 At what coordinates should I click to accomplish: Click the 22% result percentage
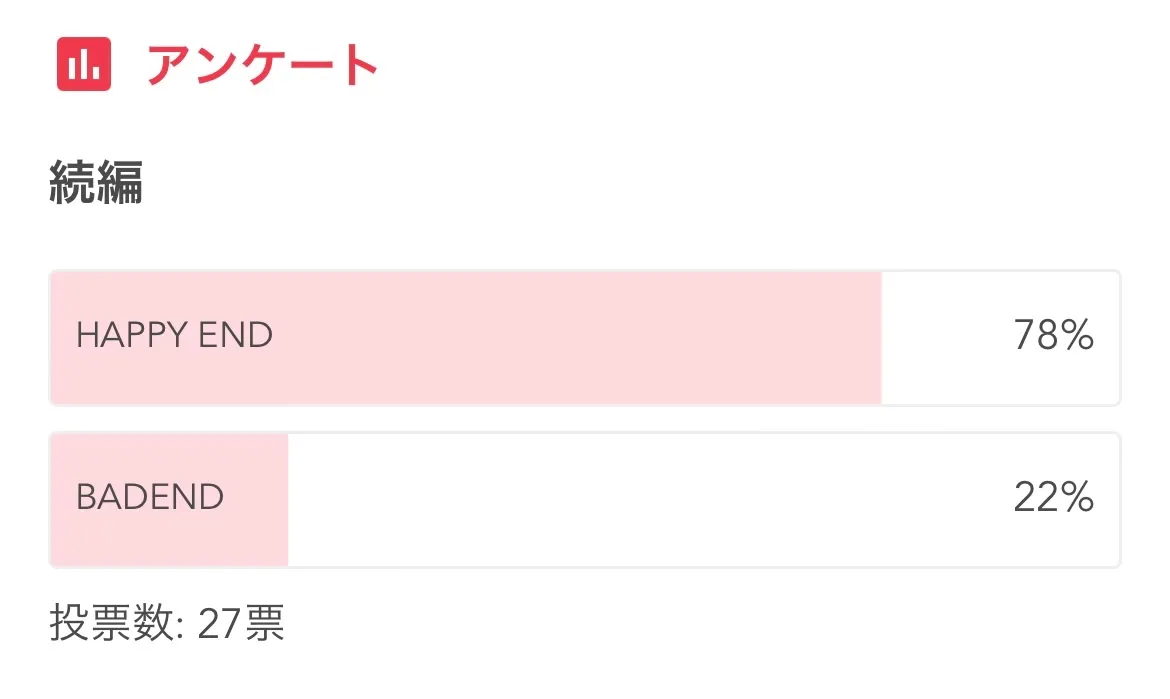(x=1053, y=497)
